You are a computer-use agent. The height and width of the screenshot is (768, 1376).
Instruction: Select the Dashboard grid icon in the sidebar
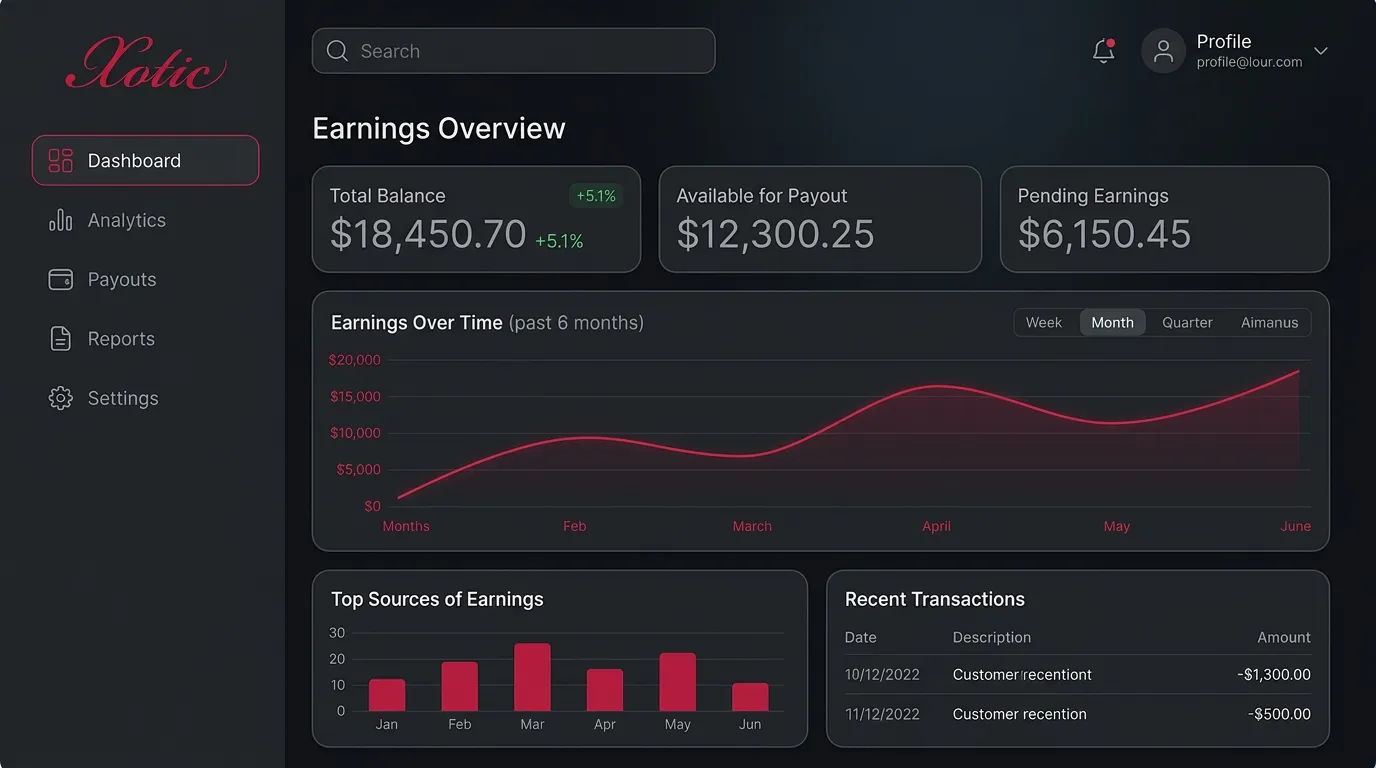pos(60,159)
